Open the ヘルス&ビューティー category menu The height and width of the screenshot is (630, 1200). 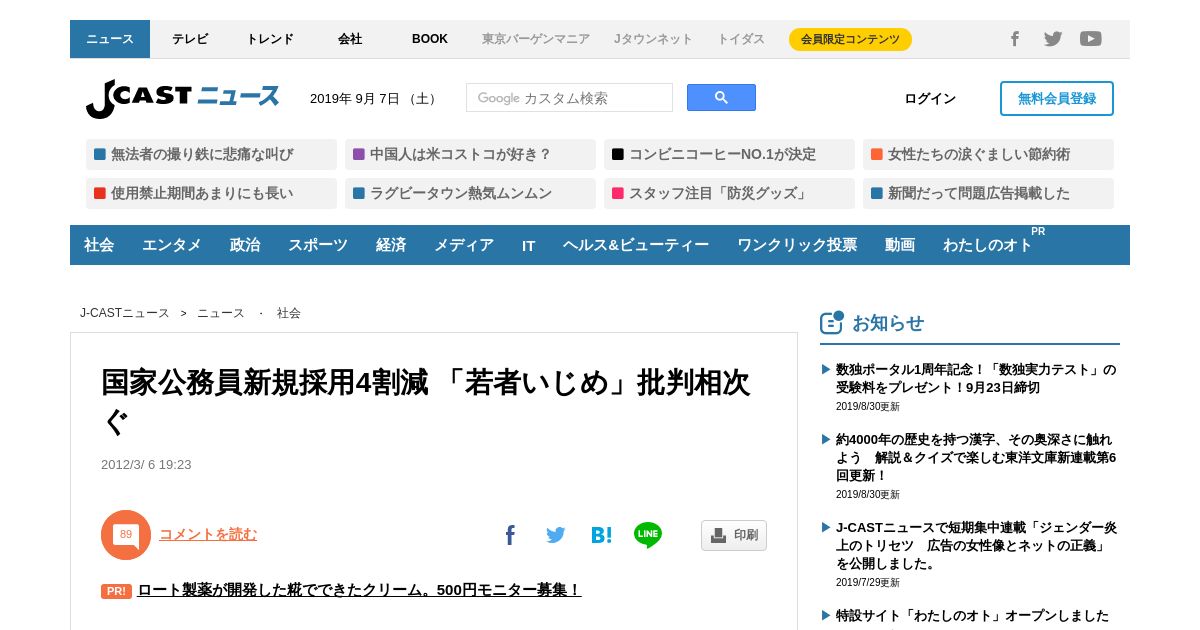click(636, 245)
